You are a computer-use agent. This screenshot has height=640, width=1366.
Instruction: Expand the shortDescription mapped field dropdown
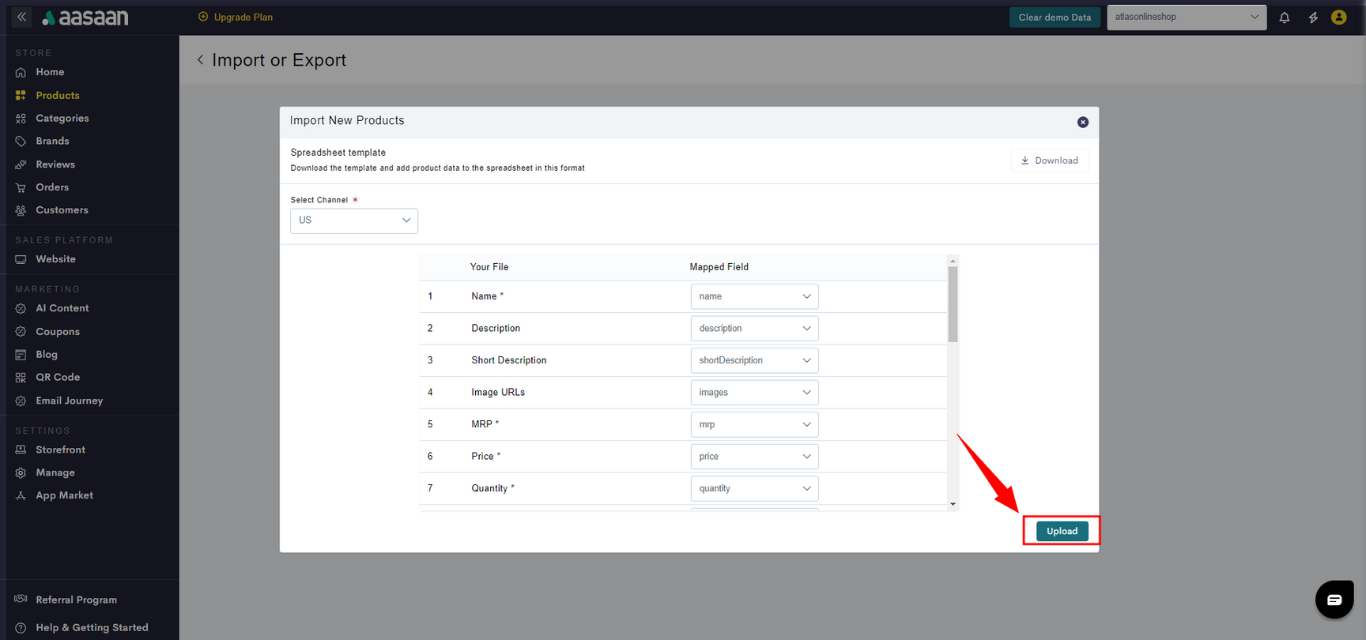click(x=754, y=360)
